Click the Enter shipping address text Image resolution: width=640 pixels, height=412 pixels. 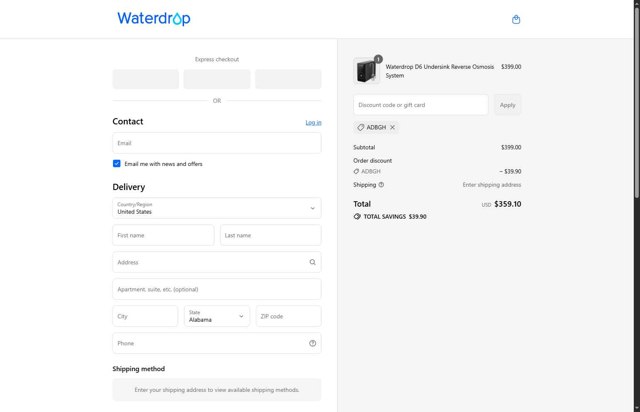pyautogui.click(x=492, y=185)
